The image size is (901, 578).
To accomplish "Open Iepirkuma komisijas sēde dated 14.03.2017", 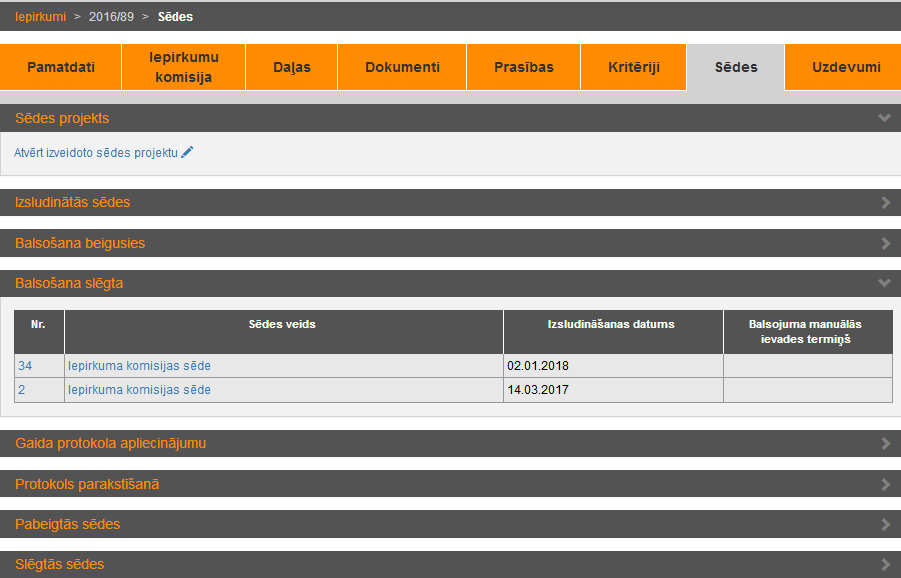I will pos(139,390).
